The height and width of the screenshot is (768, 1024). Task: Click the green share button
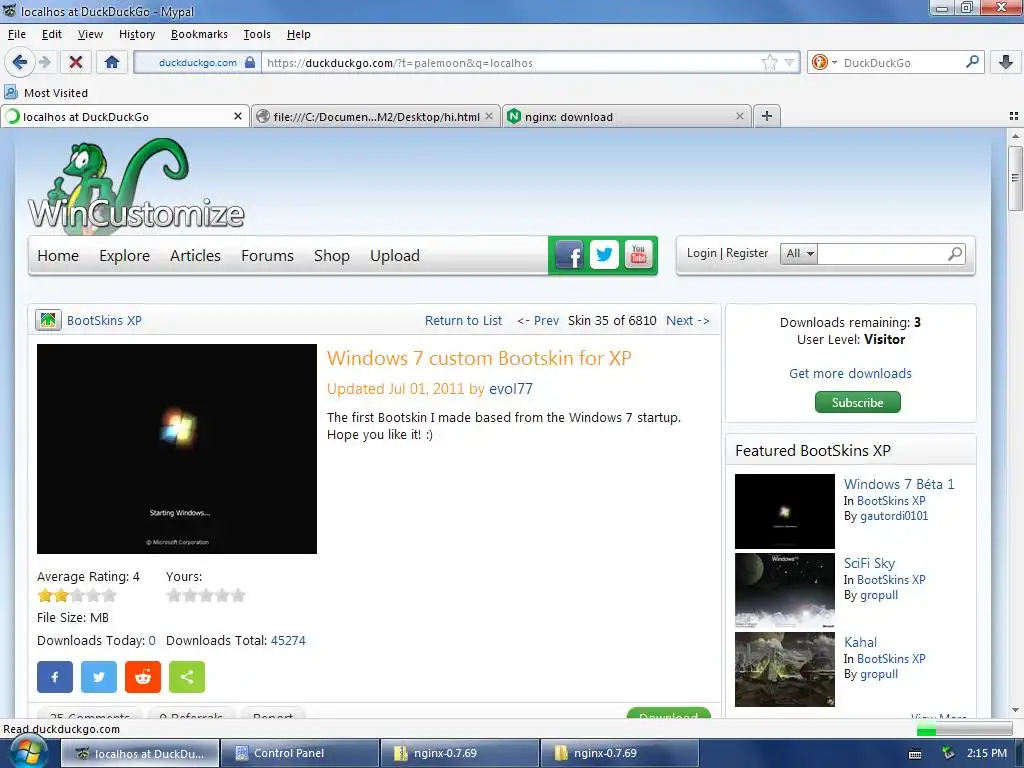tap(187, 677)
